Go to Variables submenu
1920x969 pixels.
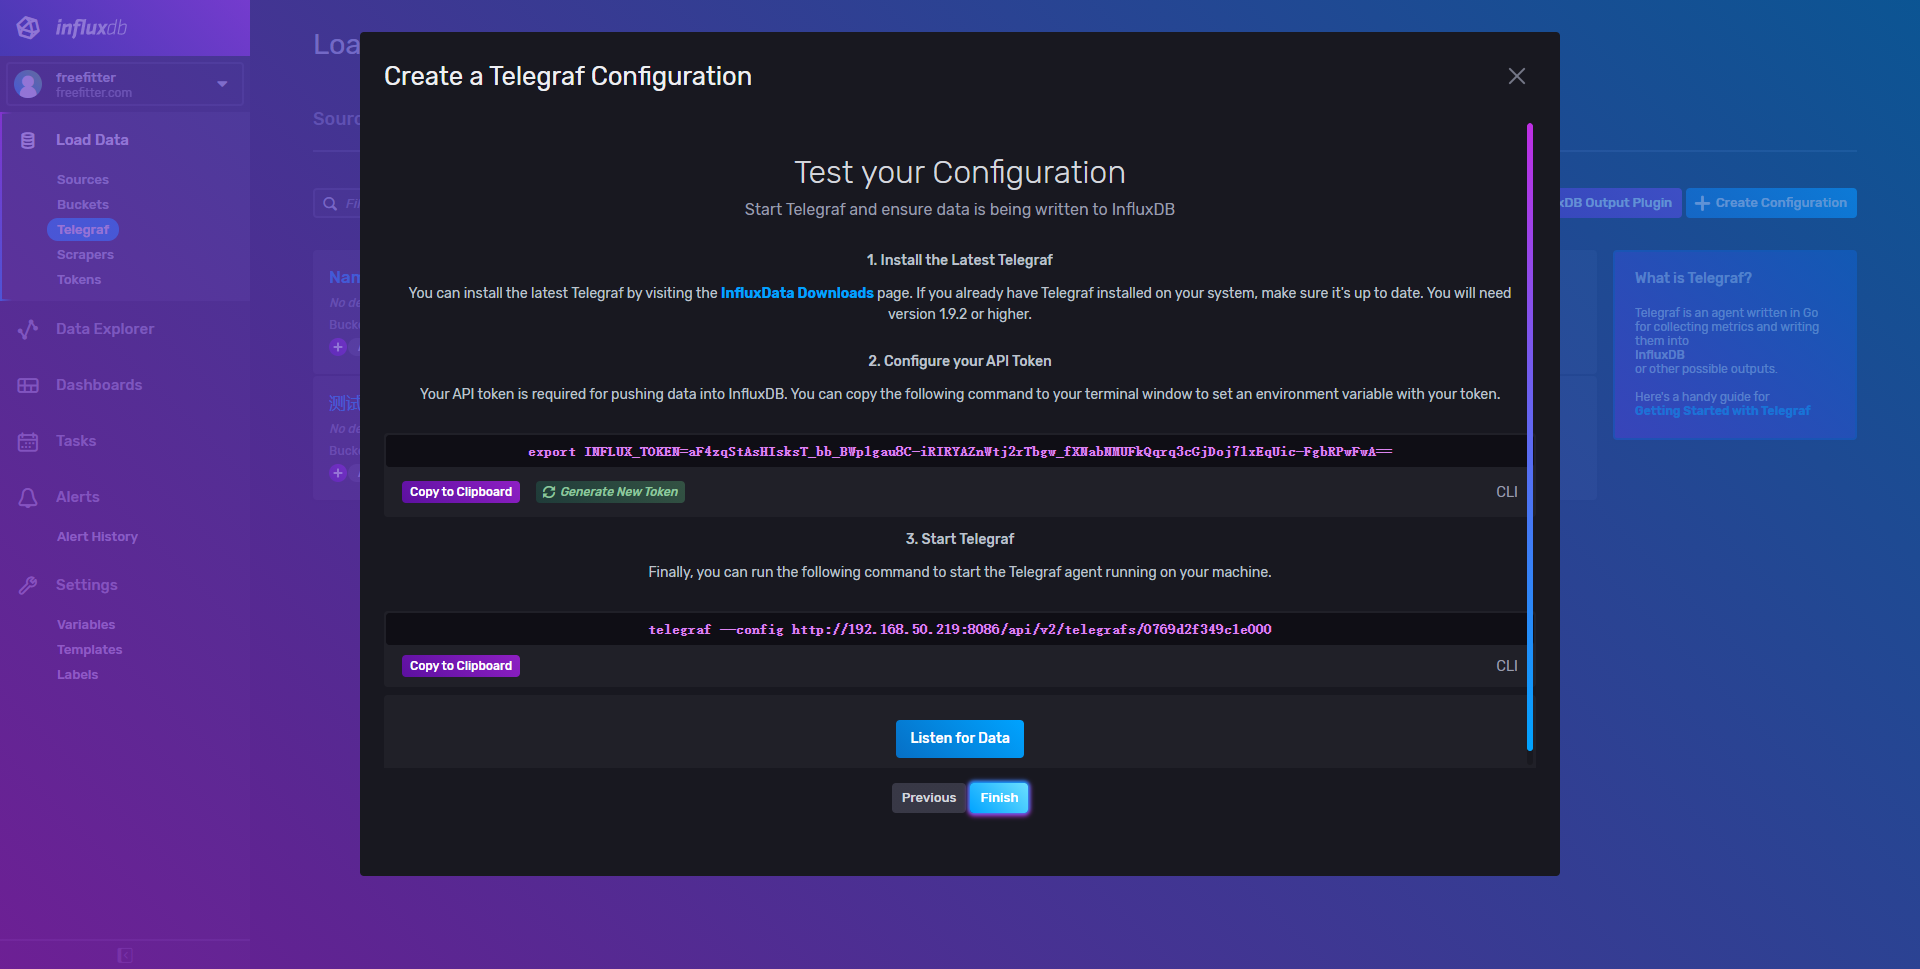click(x=86, y=625)
